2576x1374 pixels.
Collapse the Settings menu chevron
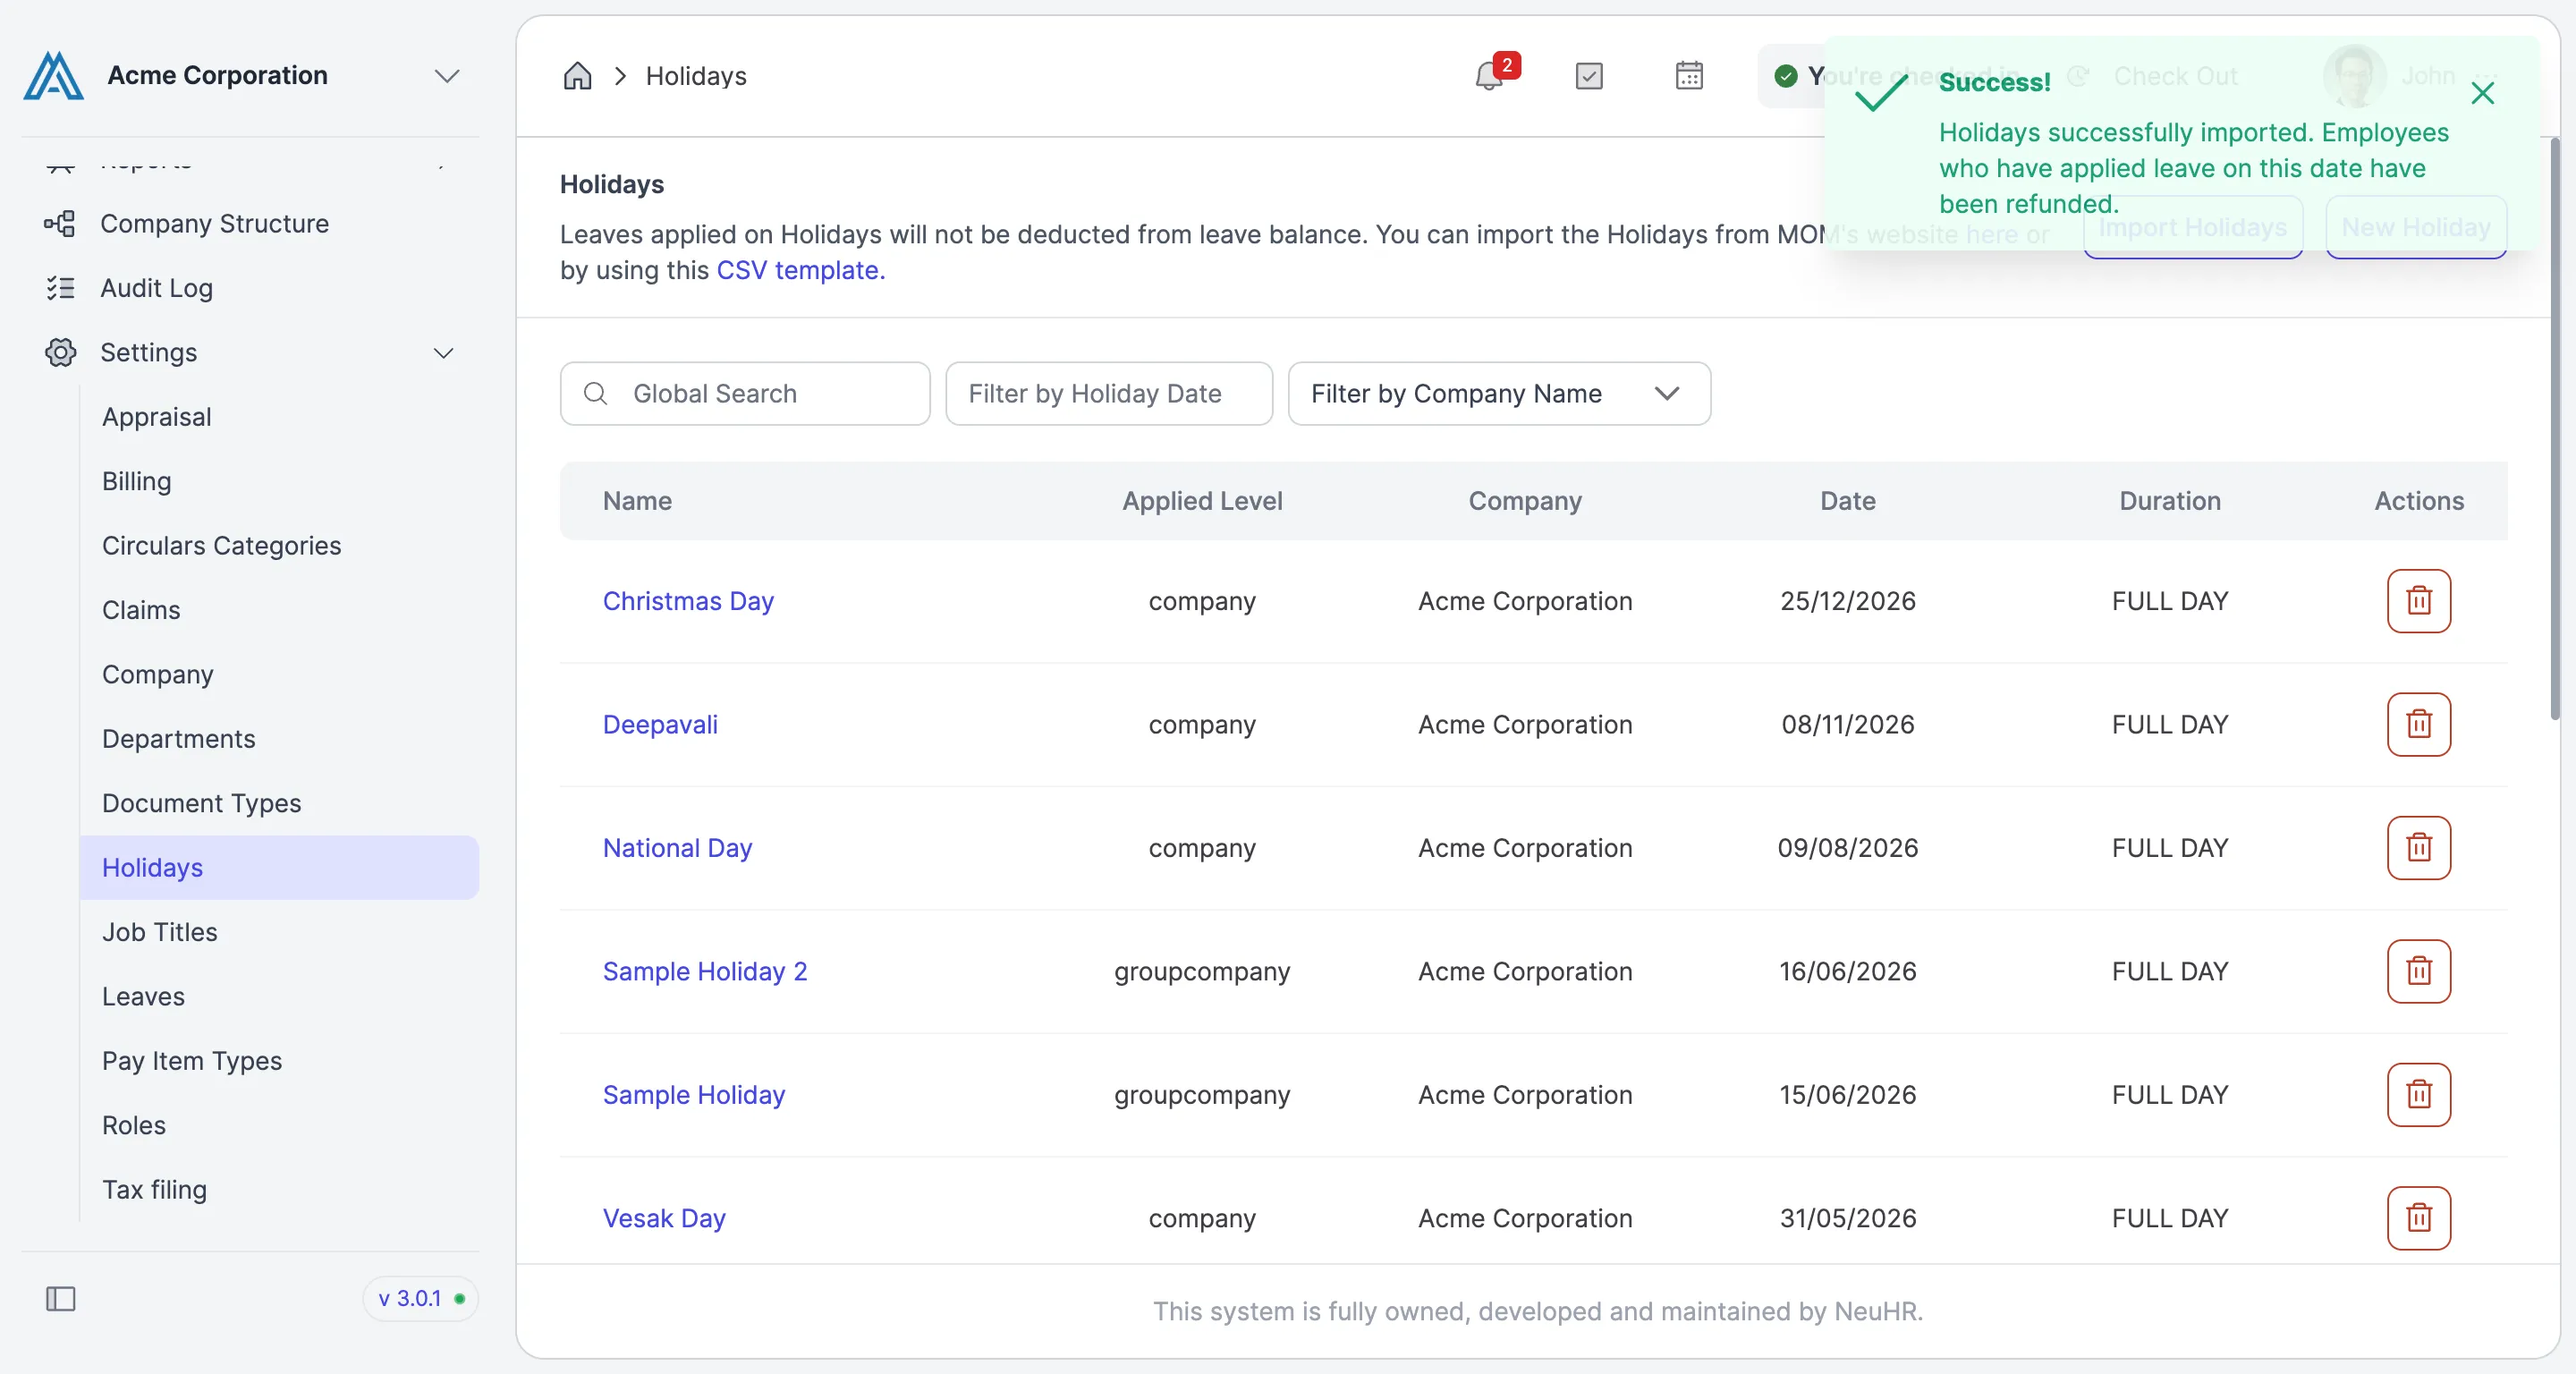click(x=443, y=352)
